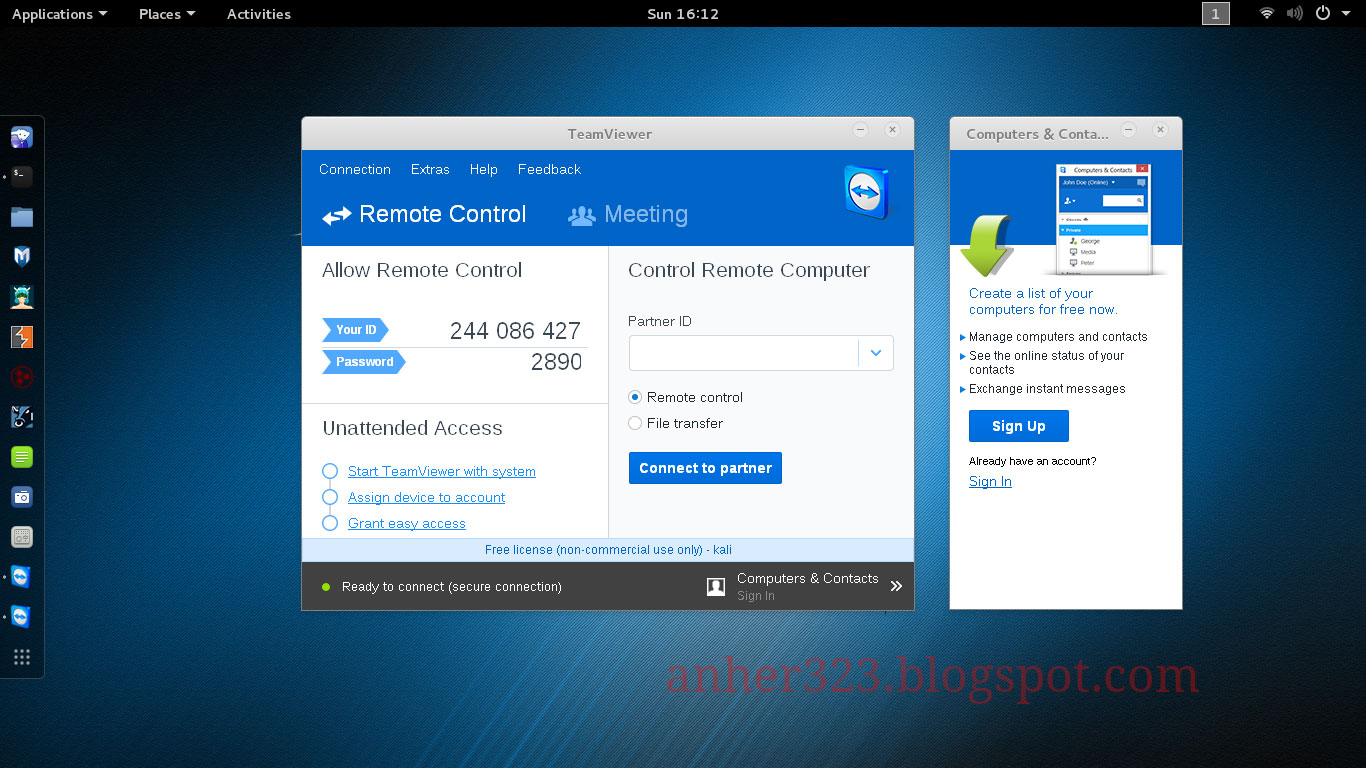
Task: Click Your ID number 244 086 427
Action: pyautogui.click(x=515, y=331)
